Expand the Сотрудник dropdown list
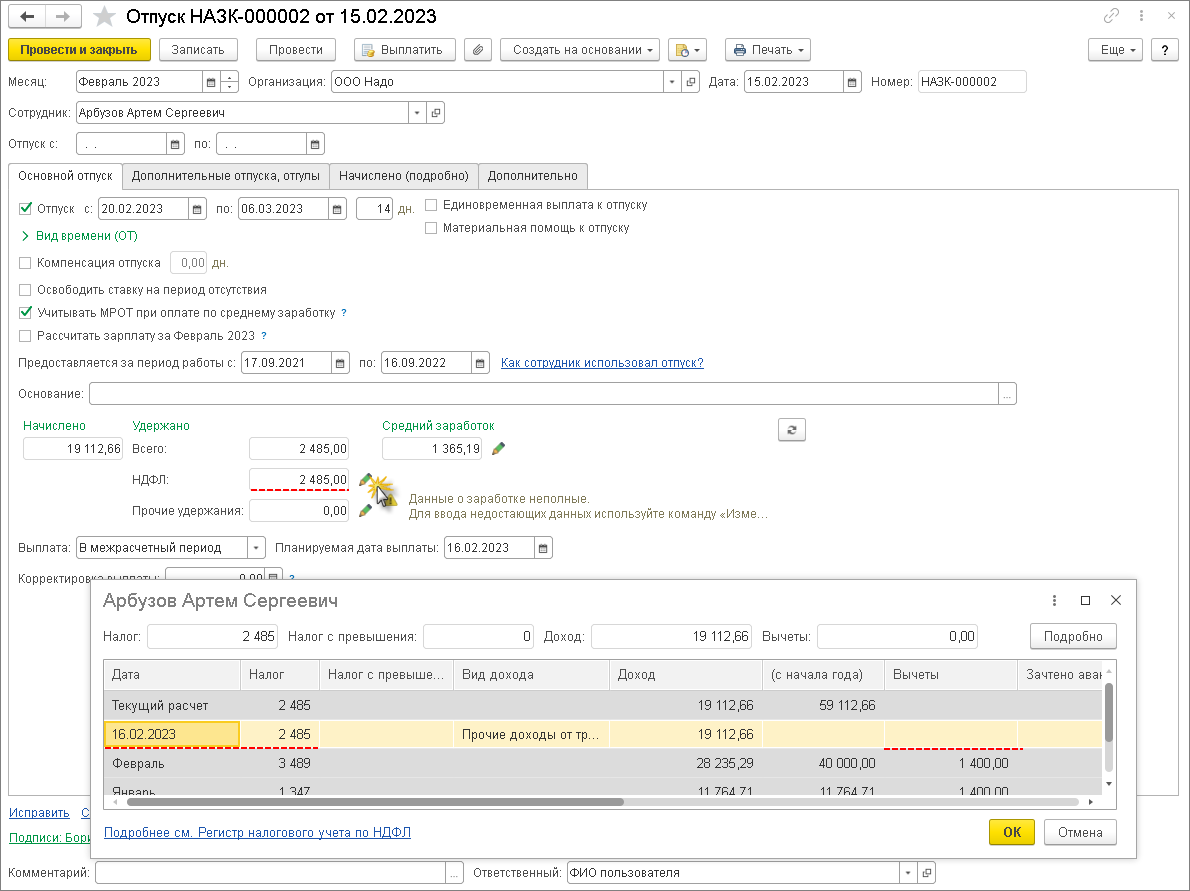 point(417,113)
